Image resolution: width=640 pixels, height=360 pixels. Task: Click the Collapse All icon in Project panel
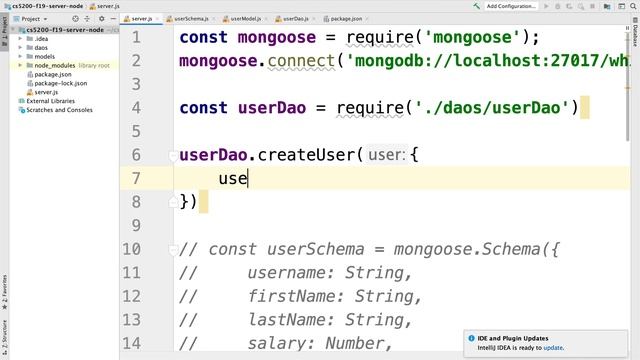(87, 19)
